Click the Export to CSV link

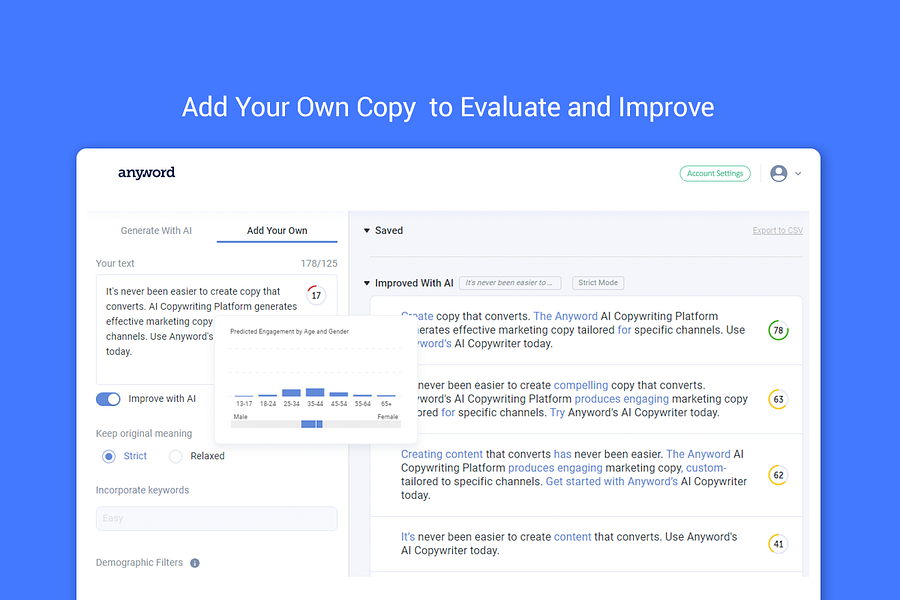tap(778, 230)
